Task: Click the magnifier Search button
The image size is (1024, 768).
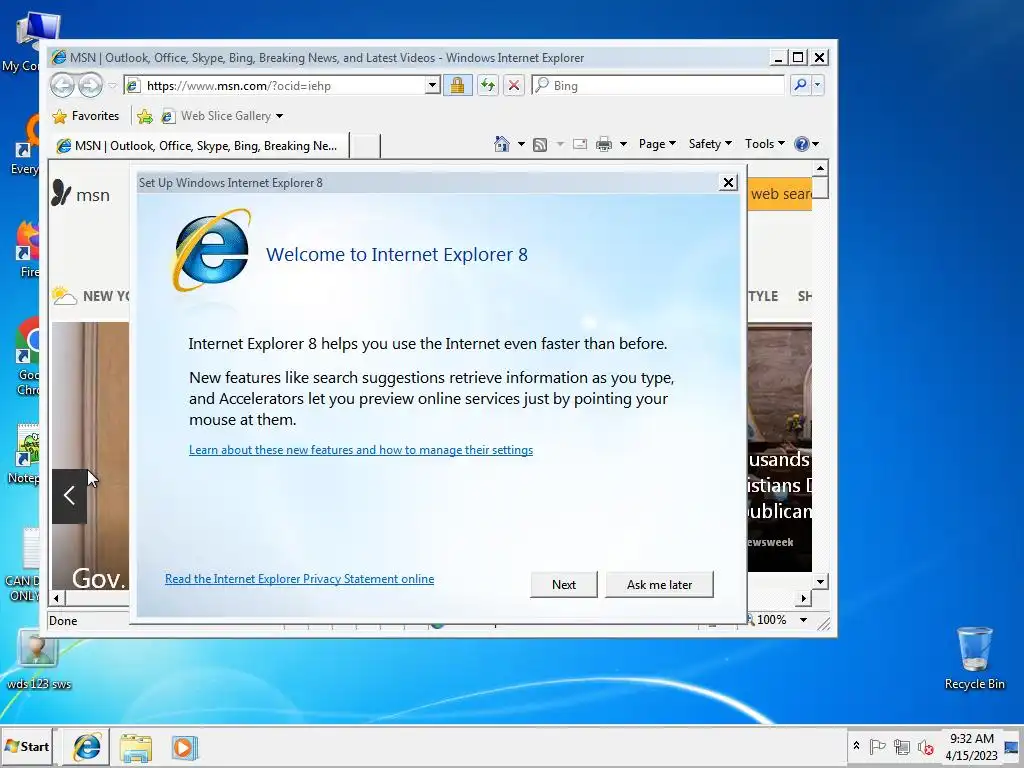Action: coord(800,85)
